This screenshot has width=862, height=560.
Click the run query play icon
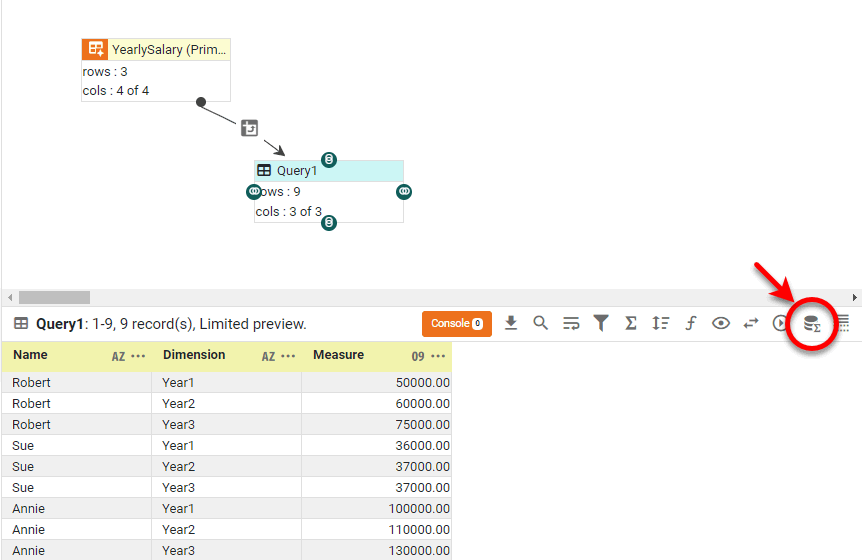pos(780,323)
